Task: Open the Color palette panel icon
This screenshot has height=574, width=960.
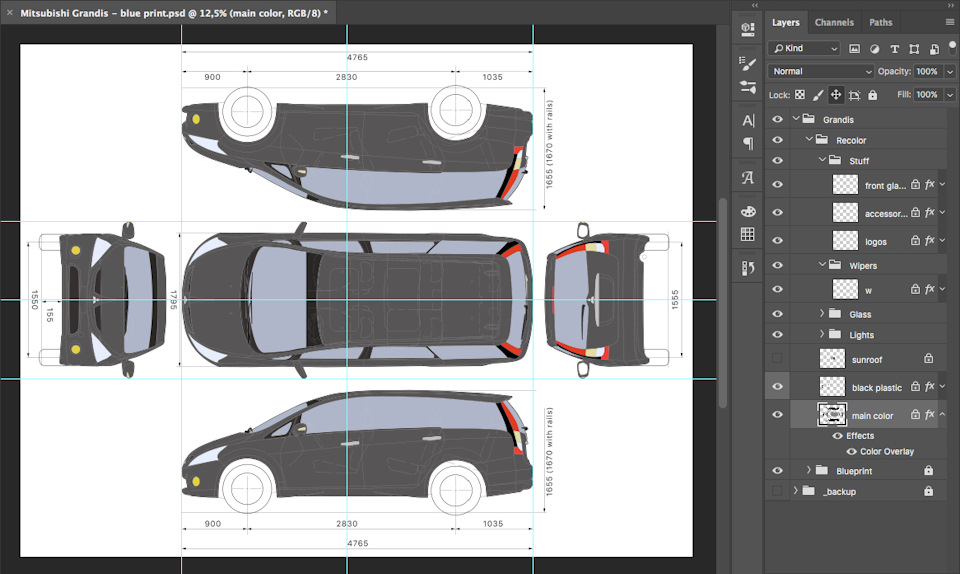Action: click(748, 212)
